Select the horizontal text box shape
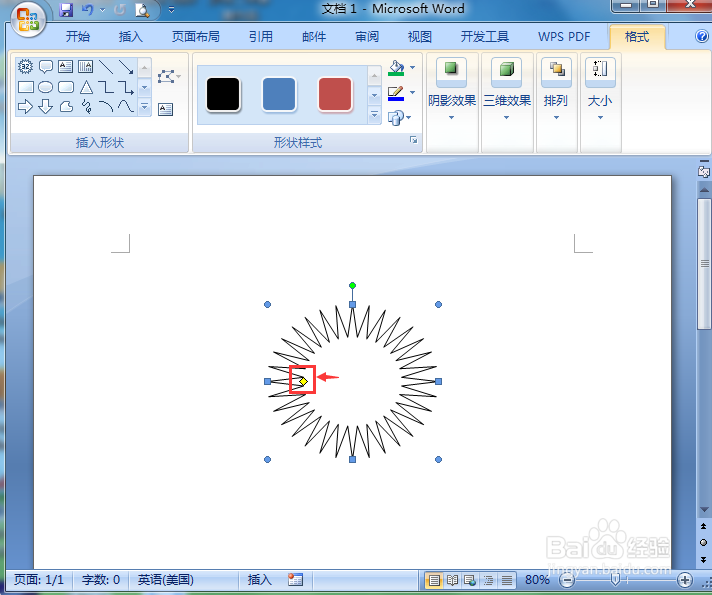 [x=65, y=66]
